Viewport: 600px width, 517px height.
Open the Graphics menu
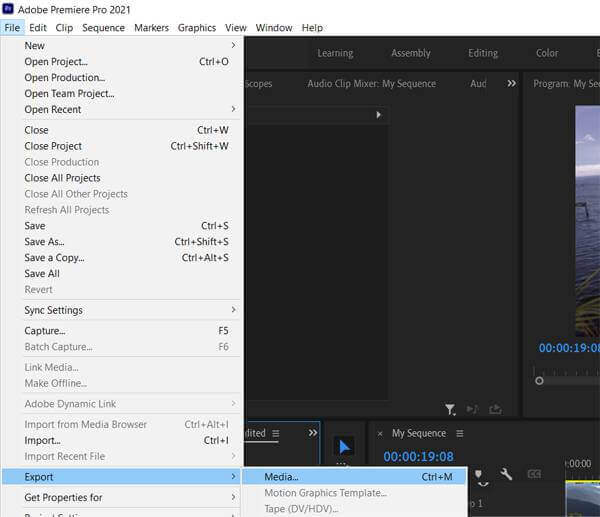[197, 28]
